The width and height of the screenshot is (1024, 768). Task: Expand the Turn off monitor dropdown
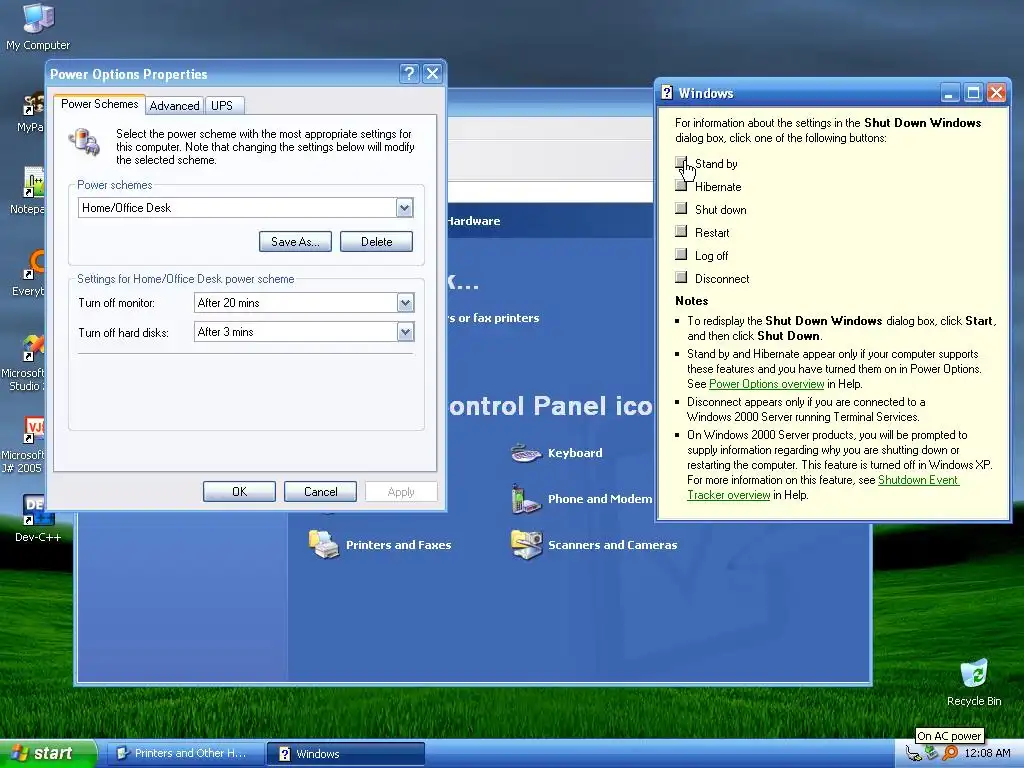pyautogui.click(x=405, y=302)
